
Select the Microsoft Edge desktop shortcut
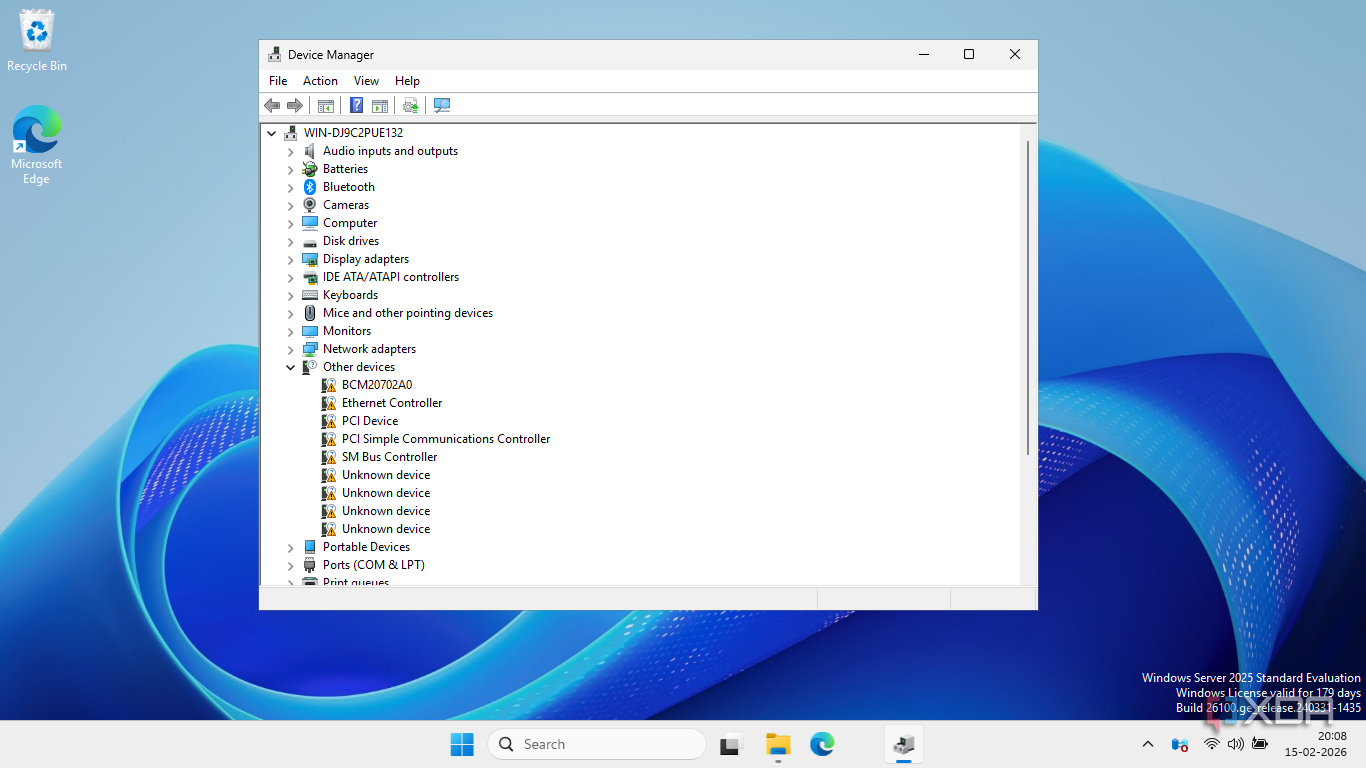point(36,145)
